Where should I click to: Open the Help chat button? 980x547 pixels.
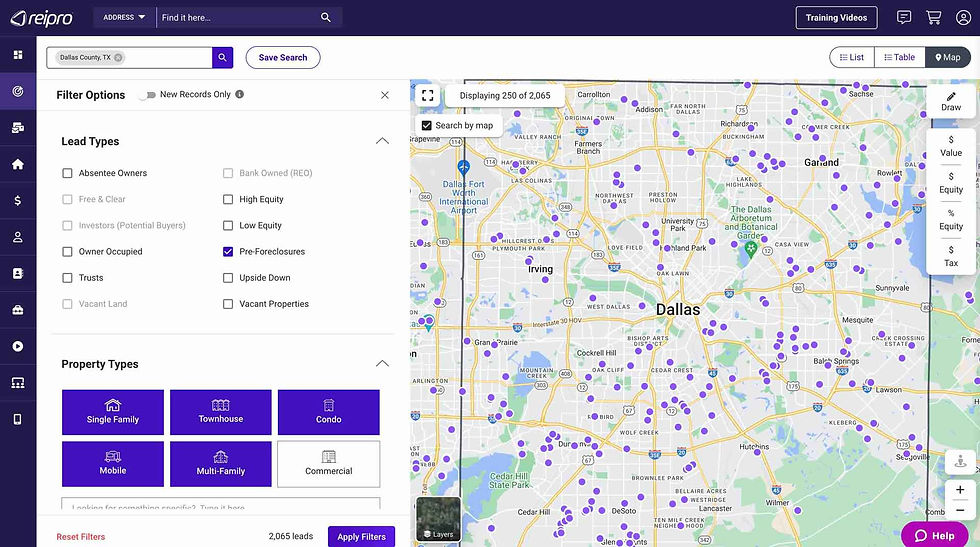(935, 535)
